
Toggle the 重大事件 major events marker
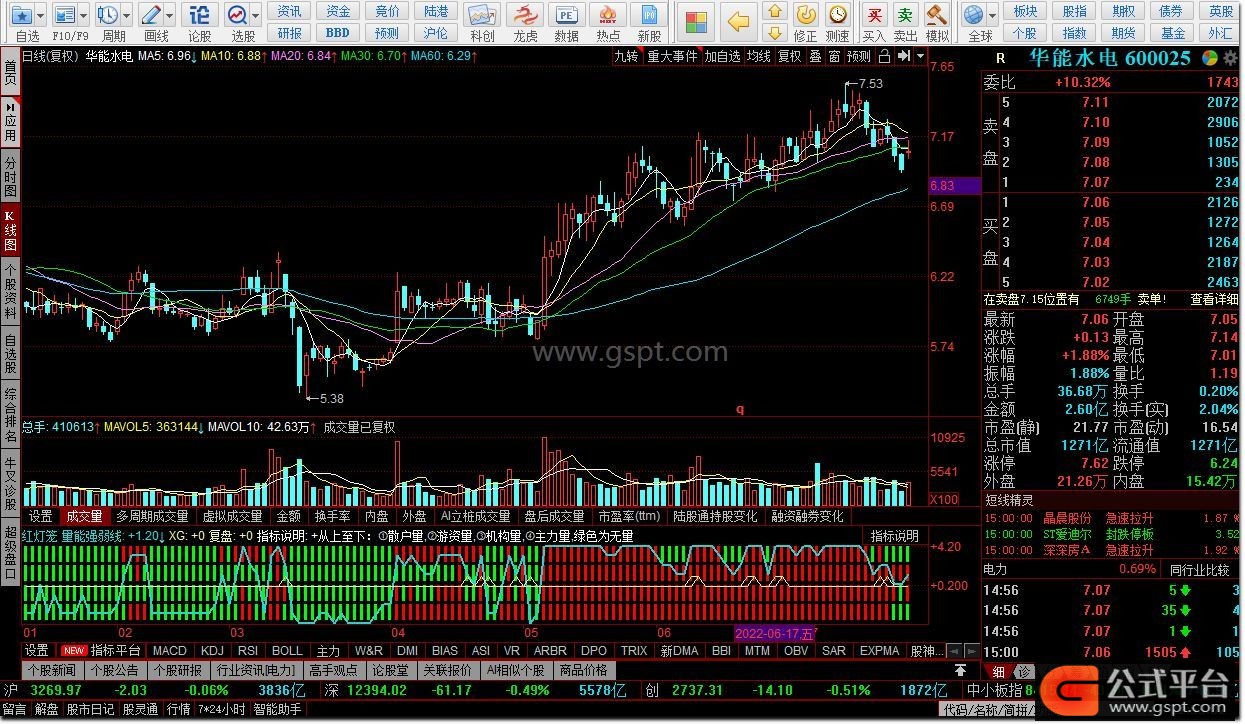point(672,57)
